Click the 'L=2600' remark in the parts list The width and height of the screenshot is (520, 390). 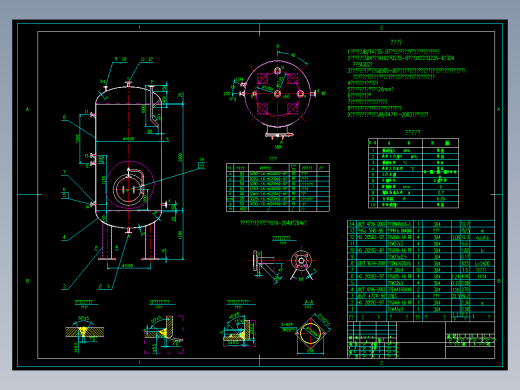tap(482, 263)
